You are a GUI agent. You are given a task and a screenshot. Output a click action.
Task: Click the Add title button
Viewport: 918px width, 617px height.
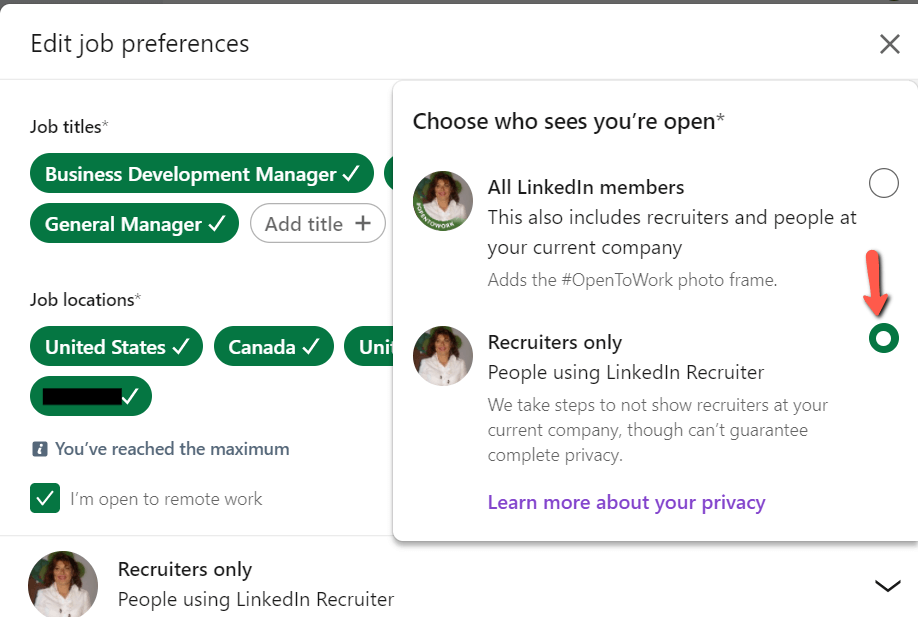coord(318,223)
